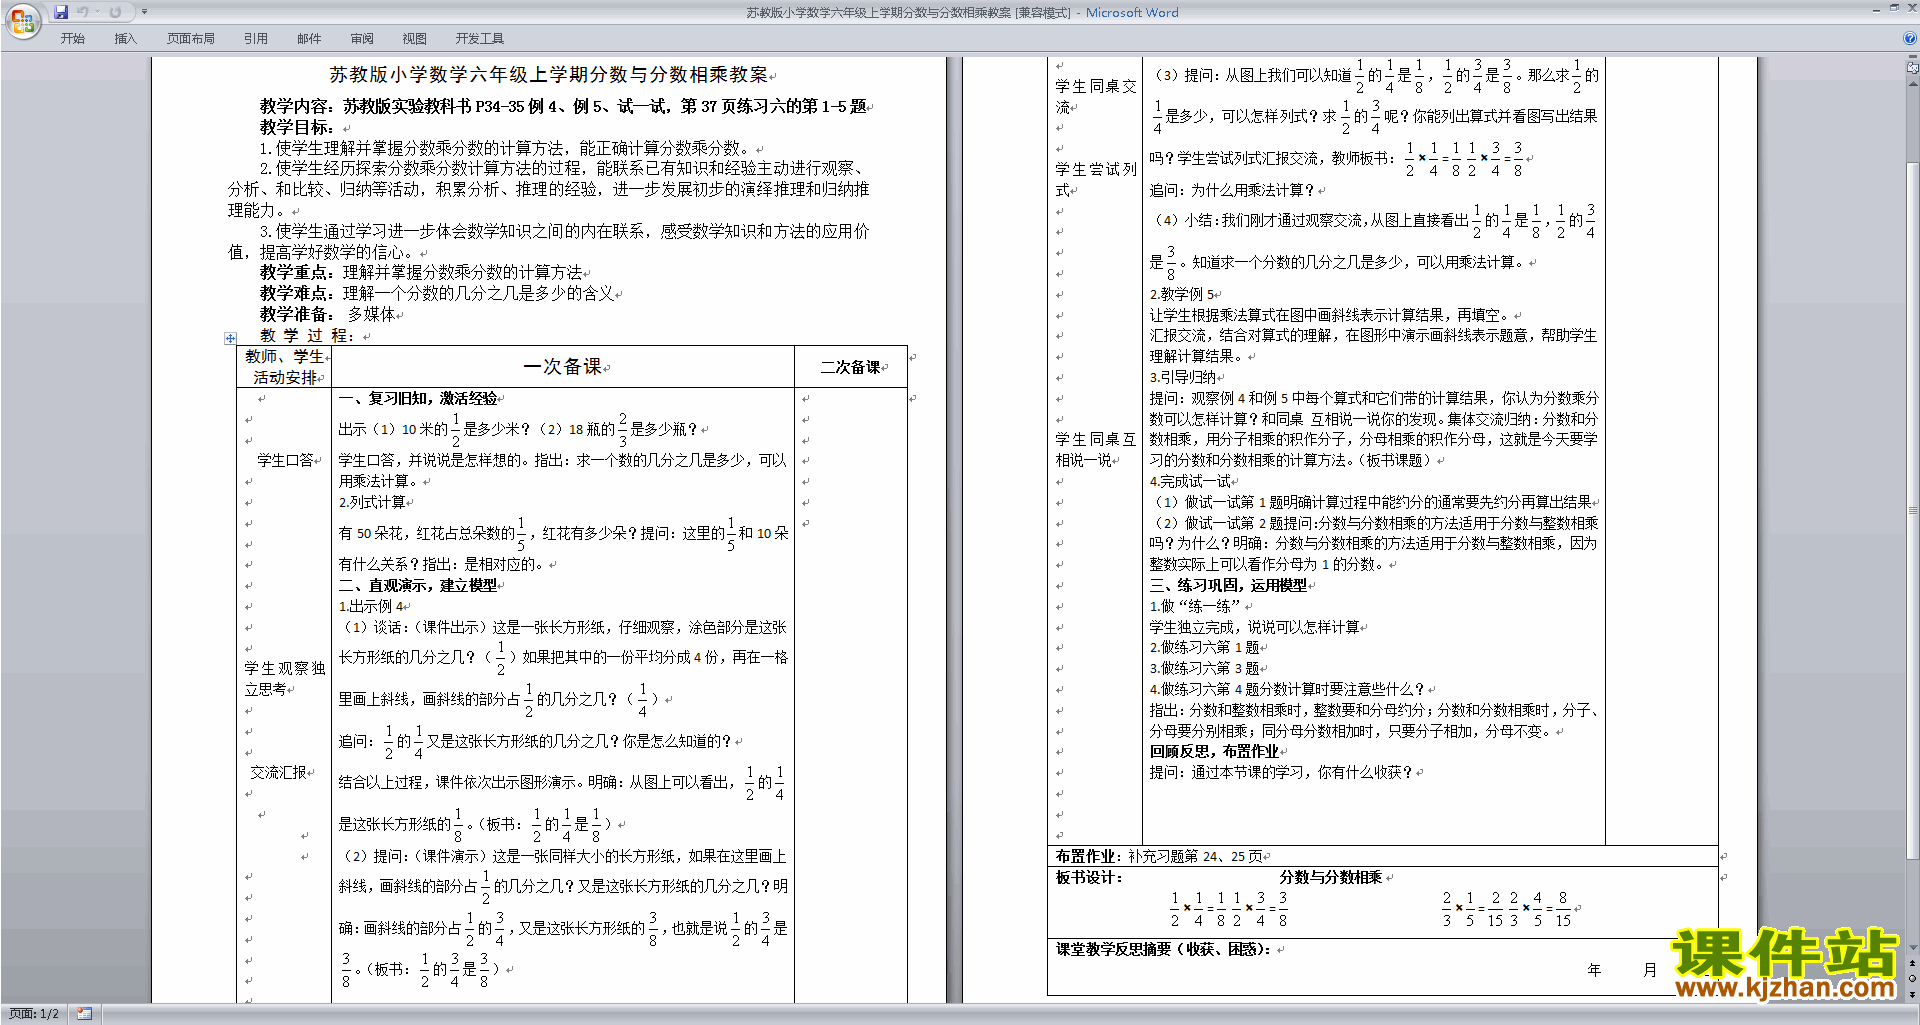This screenshot has width=1920, height=1025.
Task: Click the table move handle beside 教学过程
Action: click(230, 338)
